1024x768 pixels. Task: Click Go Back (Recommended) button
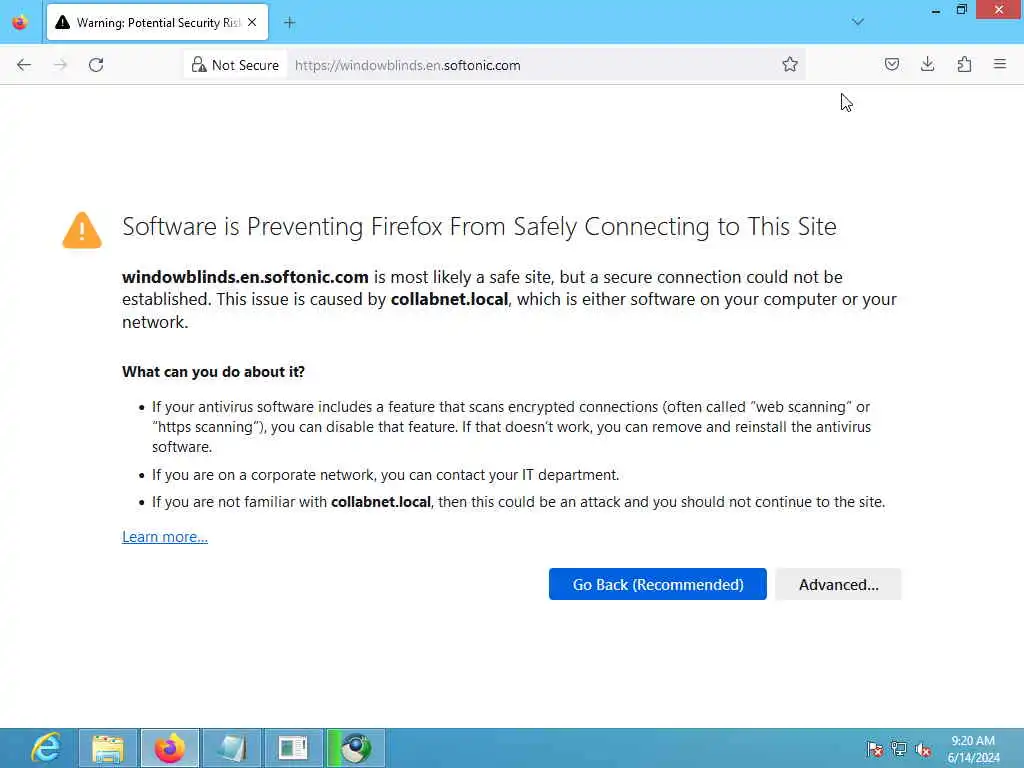[658, 584]
